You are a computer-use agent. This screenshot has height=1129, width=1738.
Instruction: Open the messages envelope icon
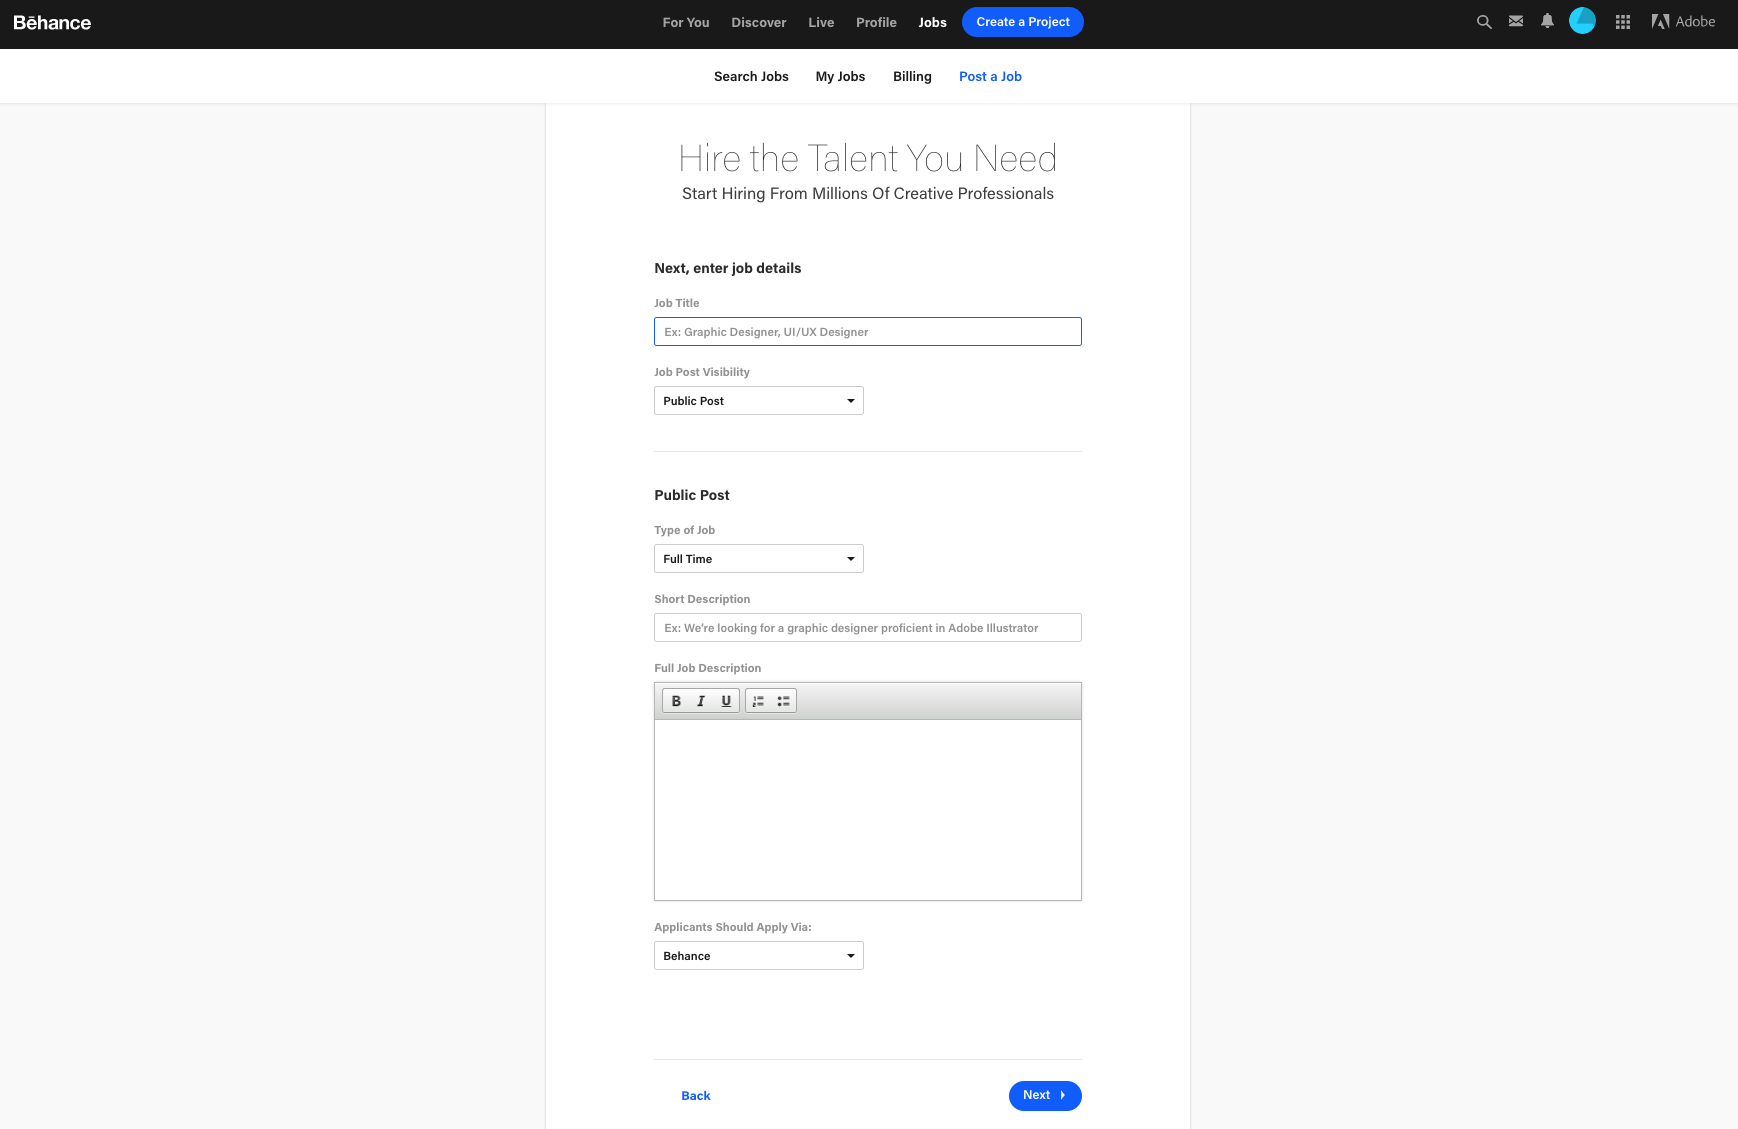(x=1516, y=21)
